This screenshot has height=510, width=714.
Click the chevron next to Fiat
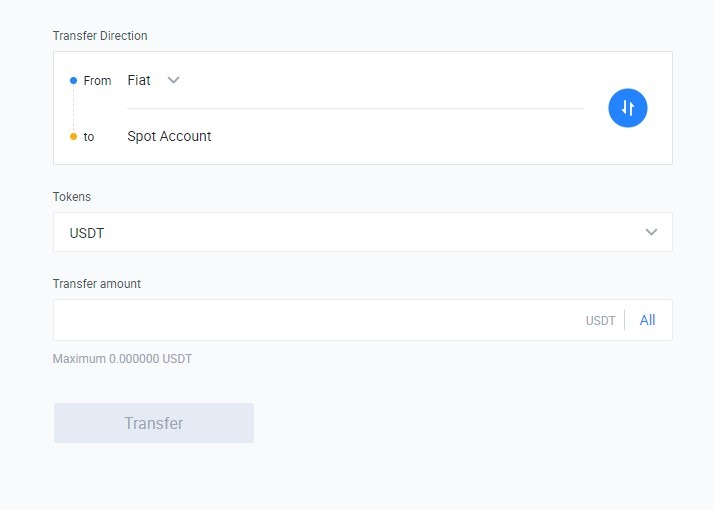173,80
